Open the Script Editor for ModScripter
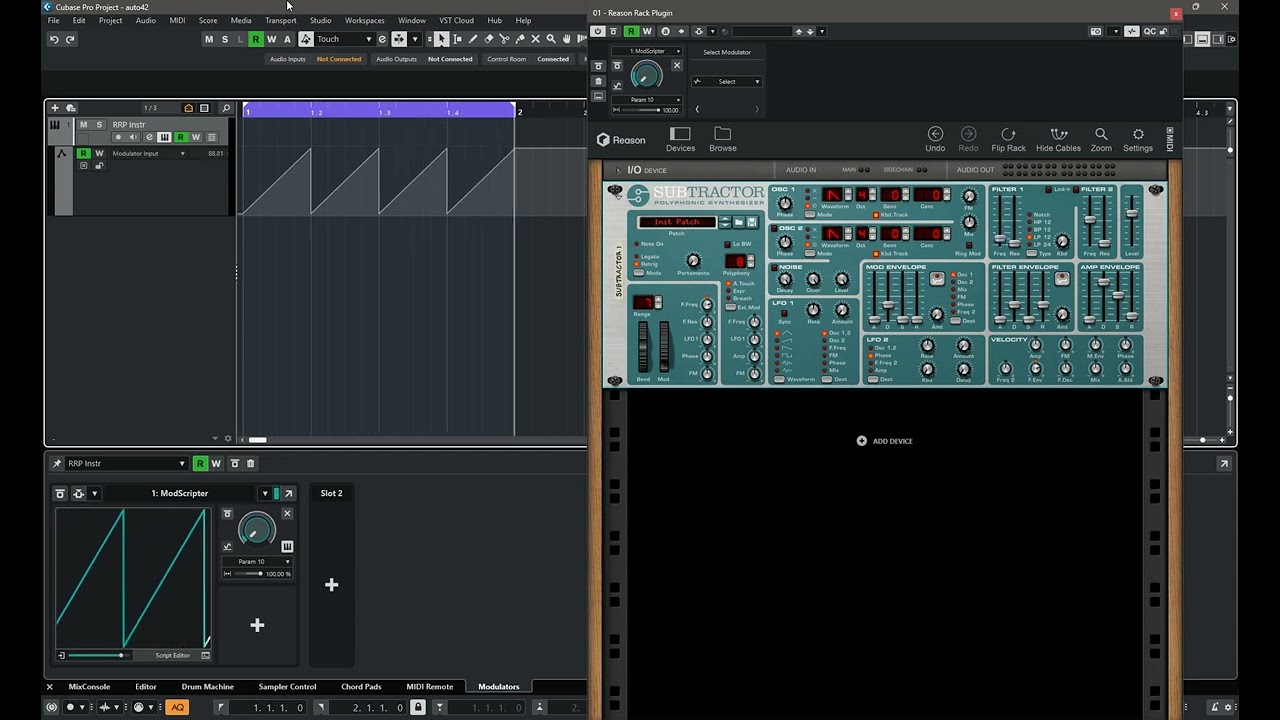The width and height of the screenshot is (1280, 720). pyautogui.click(x=172, y=655)
